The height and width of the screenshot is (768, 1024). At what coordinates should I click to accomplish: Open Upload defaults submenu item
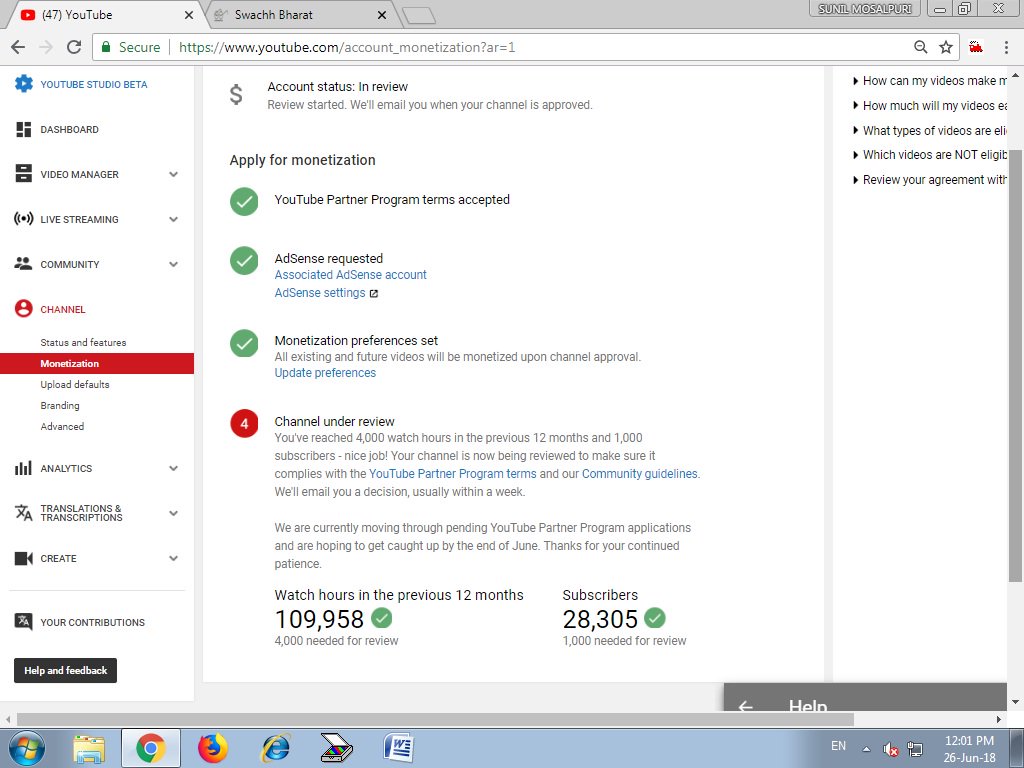[75, 384]
